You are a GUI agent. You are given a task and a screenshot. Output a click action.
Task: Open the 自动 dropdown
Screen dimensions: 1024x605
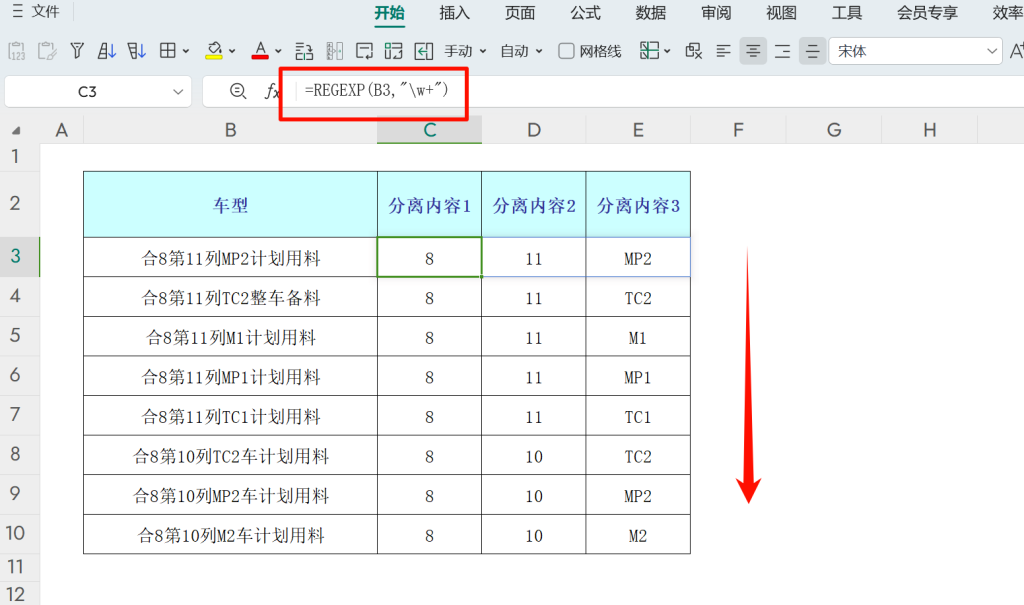point(521,51)
